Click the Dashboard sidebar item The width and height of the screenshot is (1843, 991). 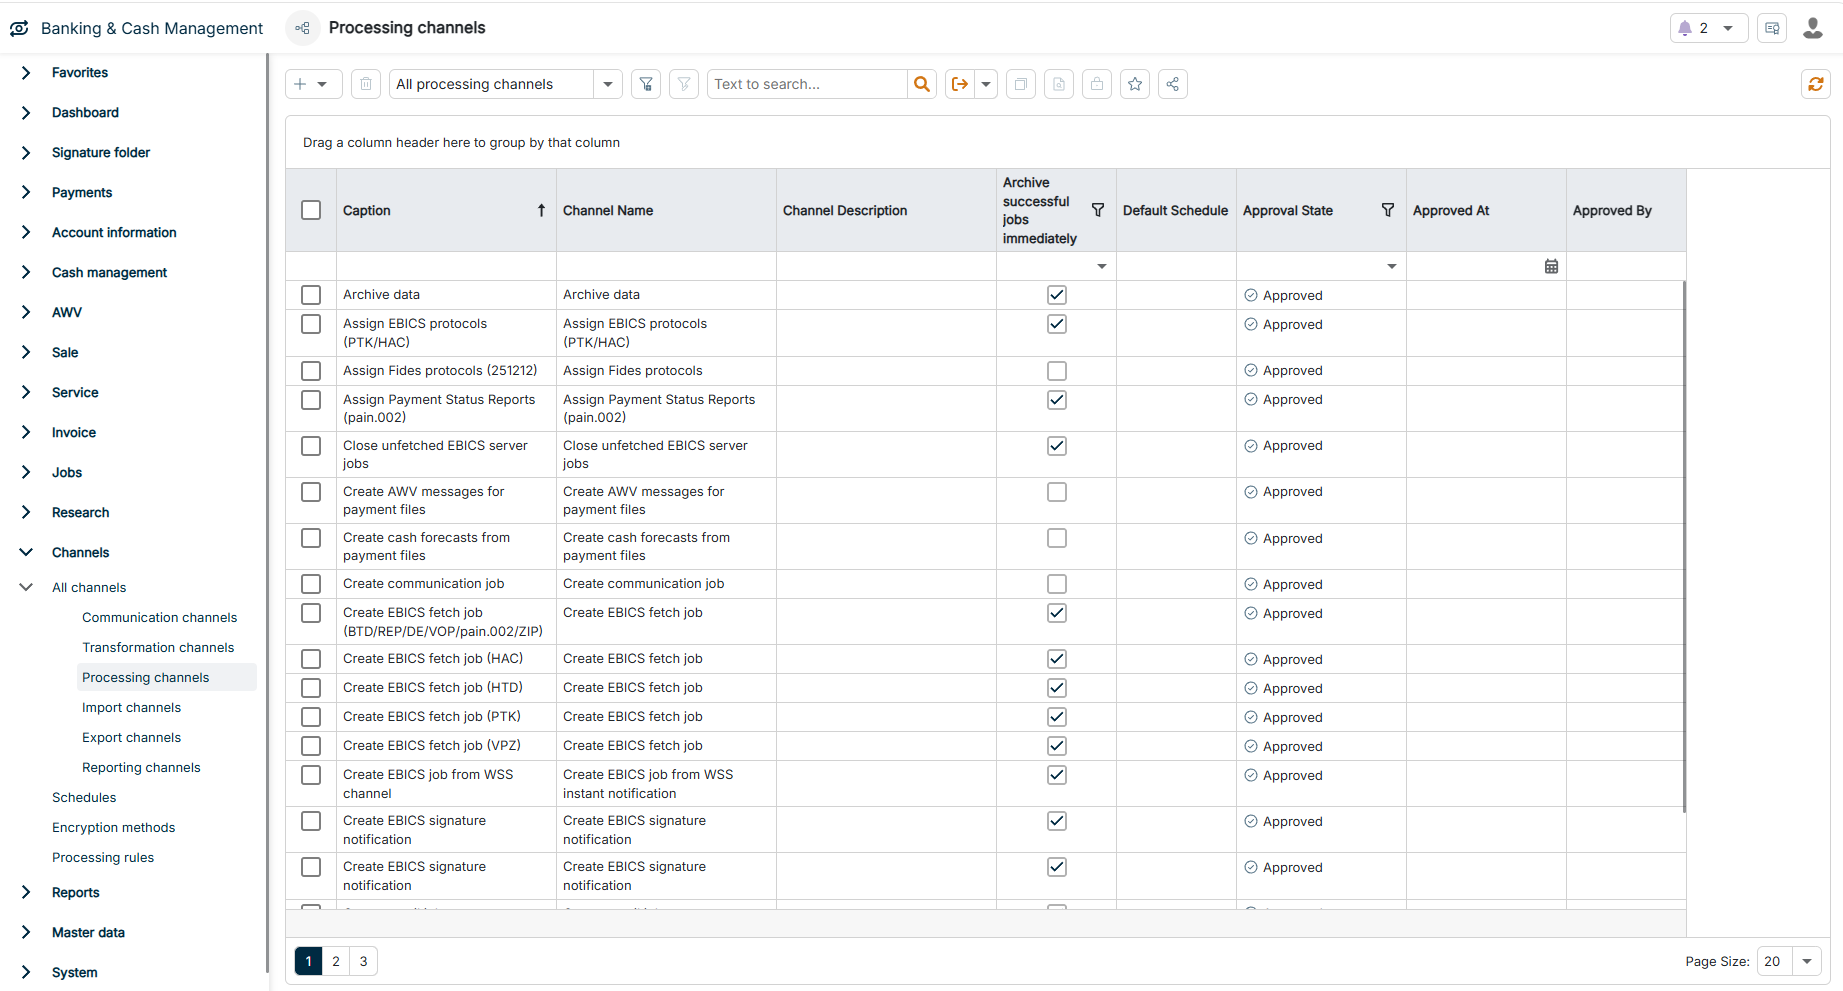pos(85,112)
